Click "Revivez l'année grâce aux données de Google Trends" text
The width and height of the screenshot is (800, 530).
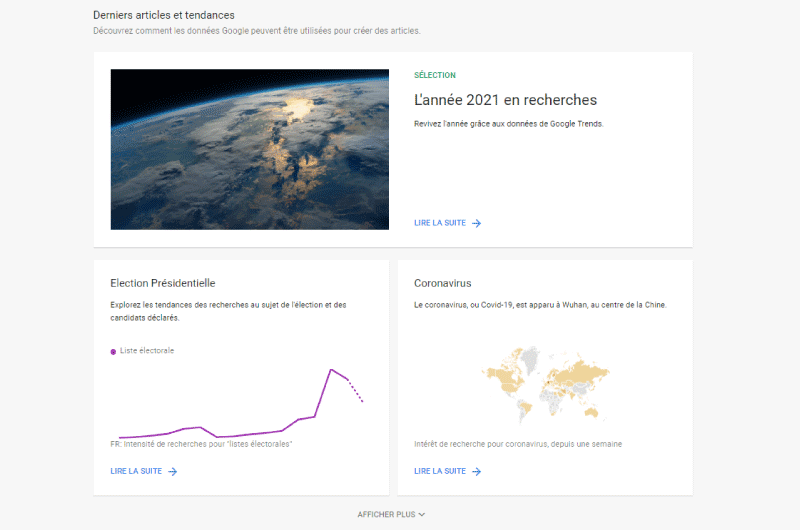[x=508, y=124]
